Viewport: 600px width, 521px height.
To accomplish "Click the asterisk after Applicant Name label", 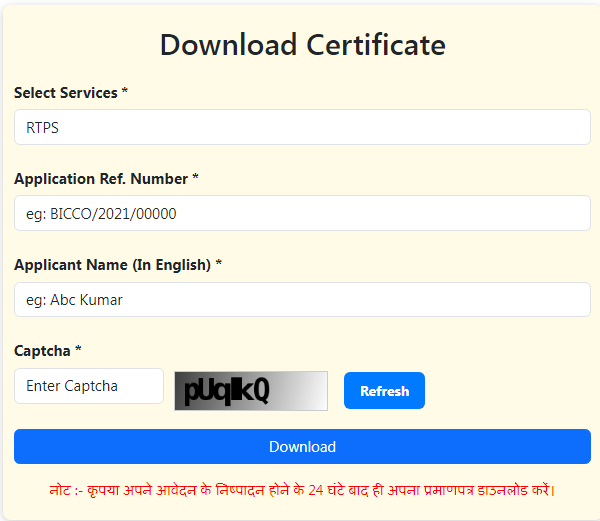I will (x=218, y=265).
